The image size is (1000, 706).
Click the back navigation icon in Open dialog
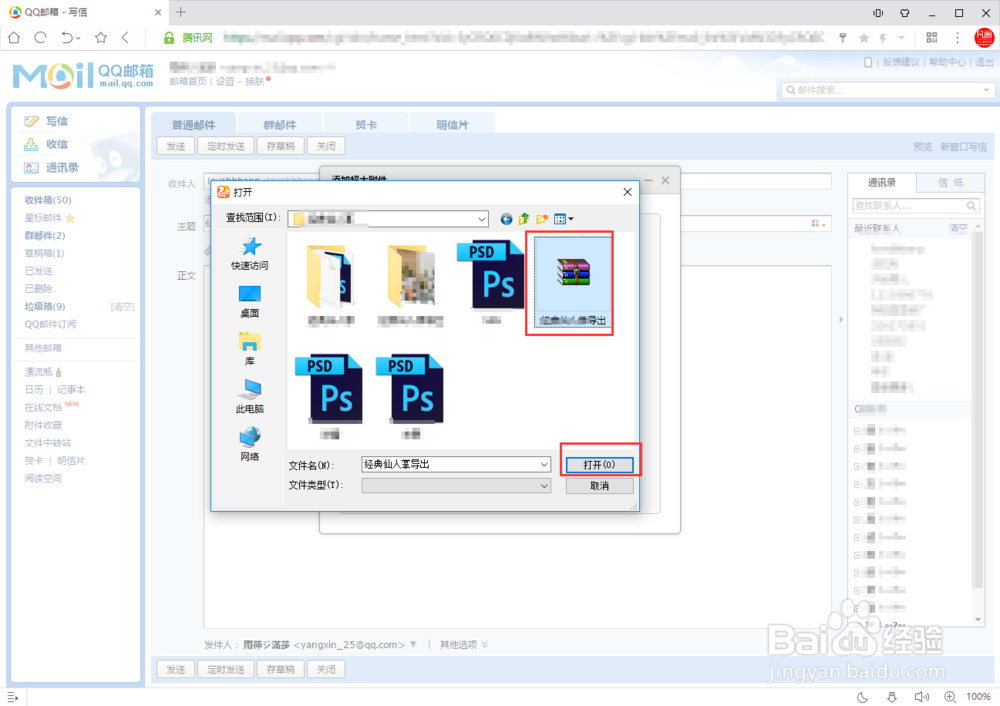[x=506, y=219]
